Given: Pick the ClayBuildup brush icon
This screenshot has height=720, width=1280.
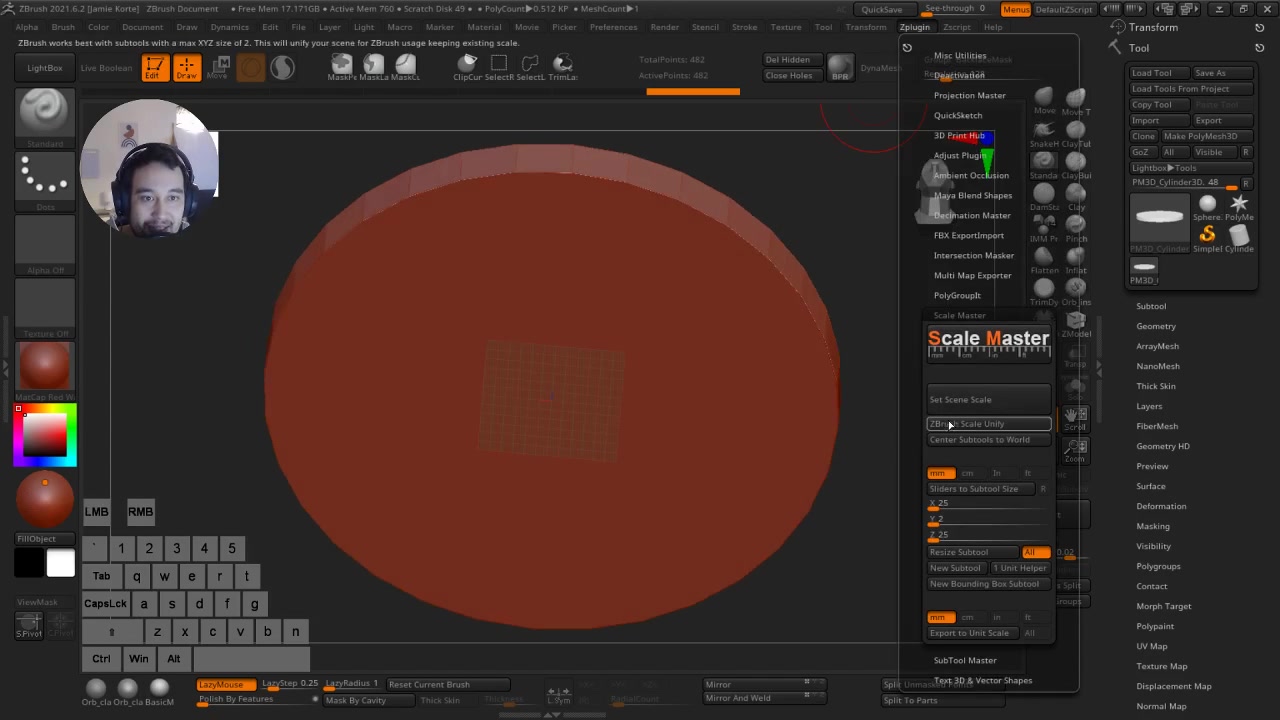Looking at the screenshot, I should (1075, 160).
